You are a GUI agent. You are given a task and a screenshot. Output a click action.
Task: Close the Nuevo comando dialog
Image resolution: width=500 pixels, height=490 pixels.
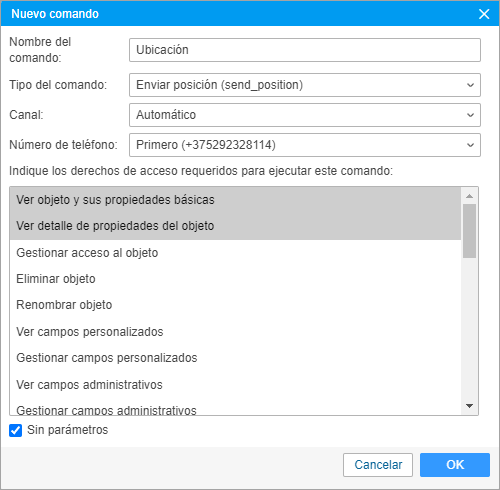coord(484,14)
